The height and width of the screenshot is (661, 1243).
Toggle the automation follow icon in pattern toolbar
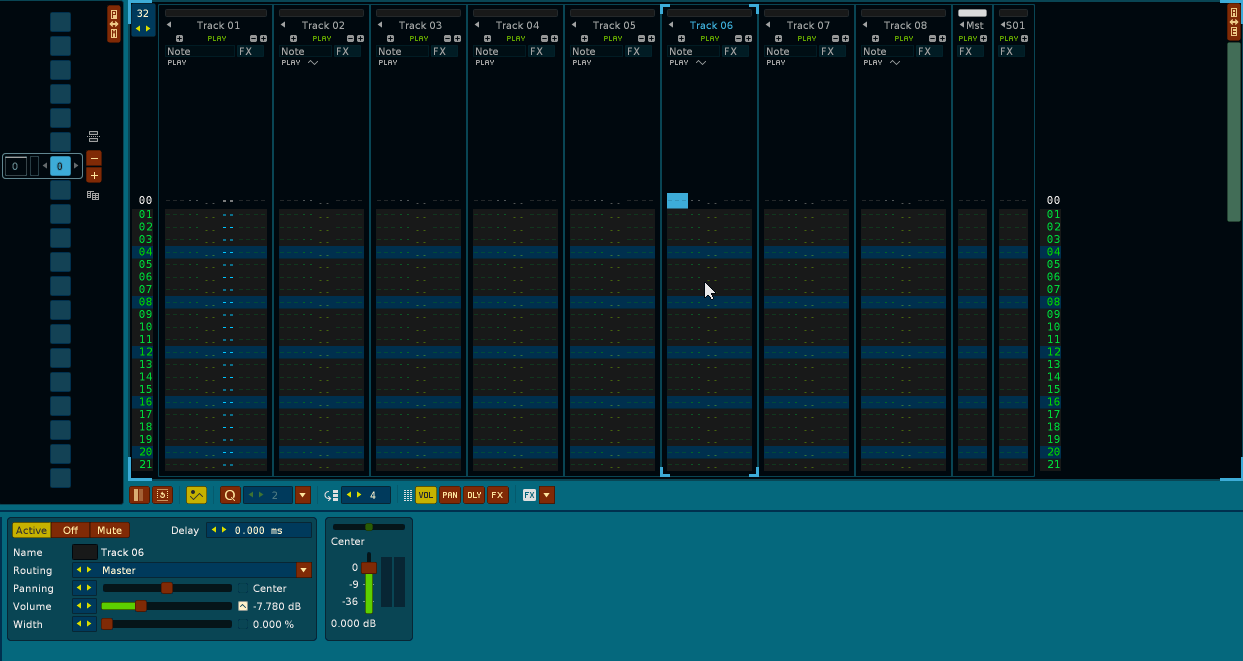coord(196,495)
